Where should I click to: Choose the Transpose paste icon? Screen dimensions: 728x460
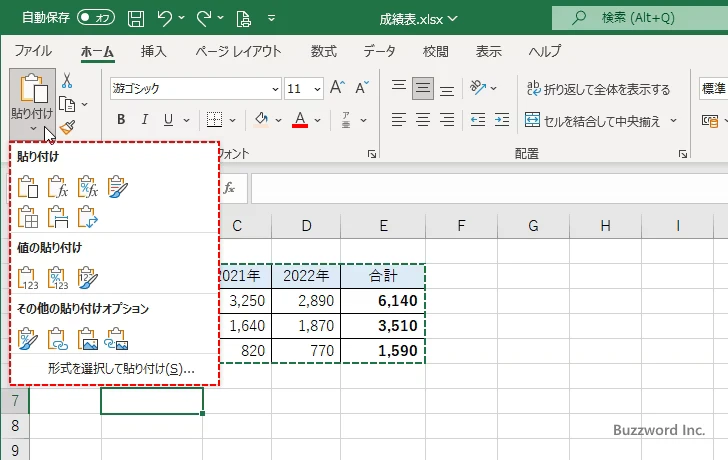pos(88,217)
